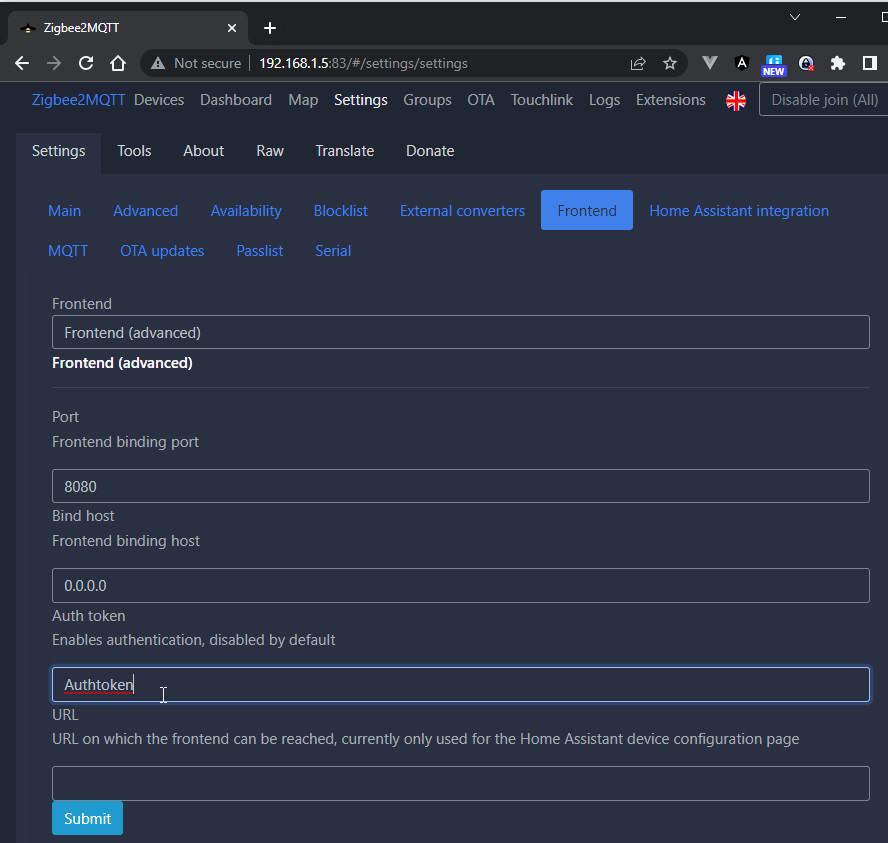Viewport: 888px width, 843px height.
Task: Select the Home Assistant integration tab
Action: 738,211
